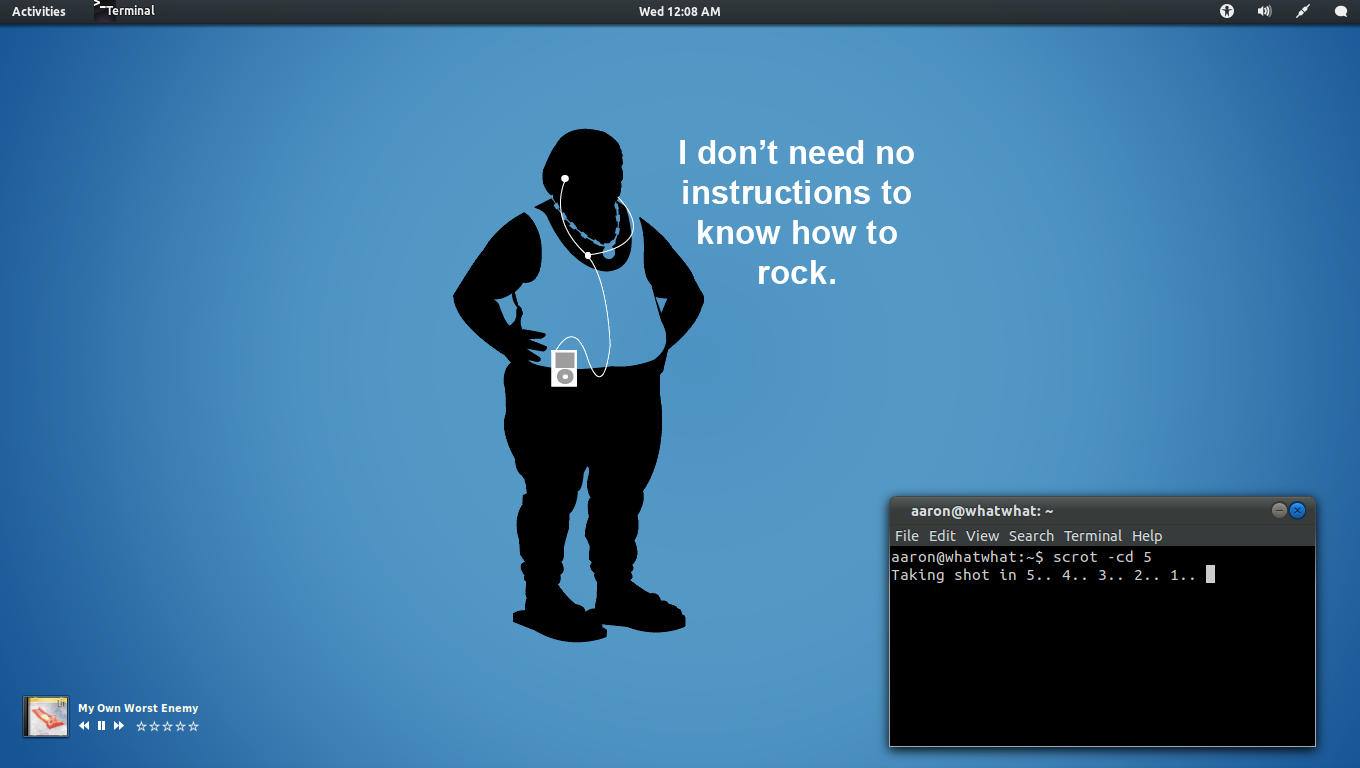Open the Activities overview
1360x768 pixels.
pos(39,12)
